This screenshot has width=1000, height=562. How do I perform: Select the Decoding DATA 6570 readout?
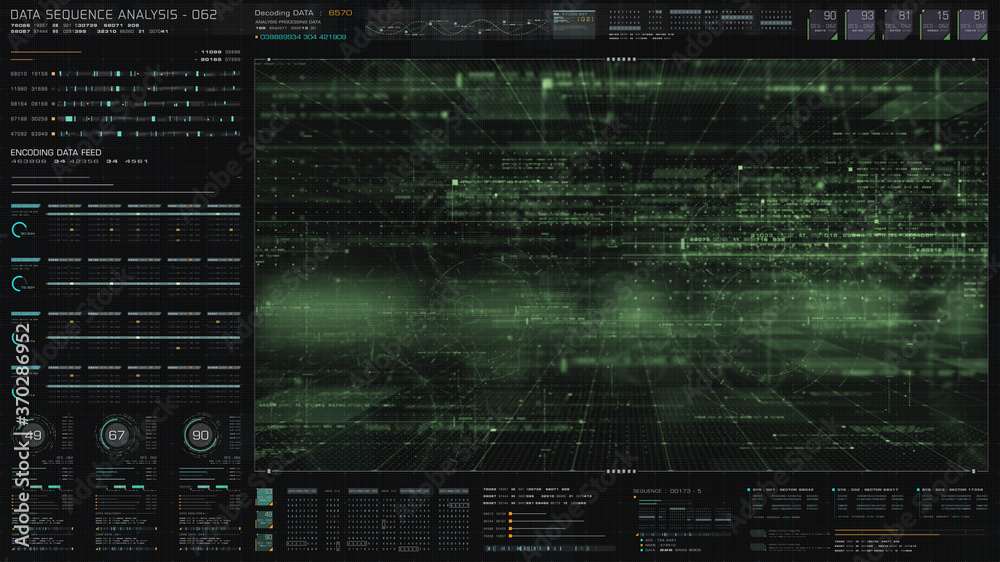point(303,13)
